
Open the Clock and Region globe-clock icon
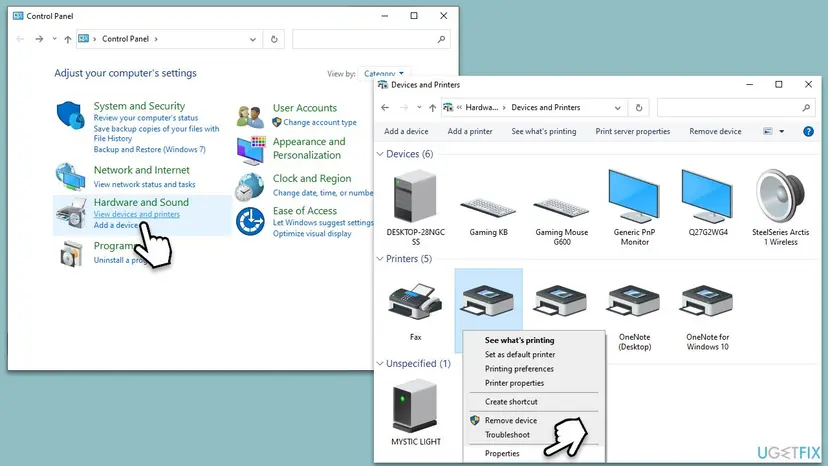click(x=250, y=187)
